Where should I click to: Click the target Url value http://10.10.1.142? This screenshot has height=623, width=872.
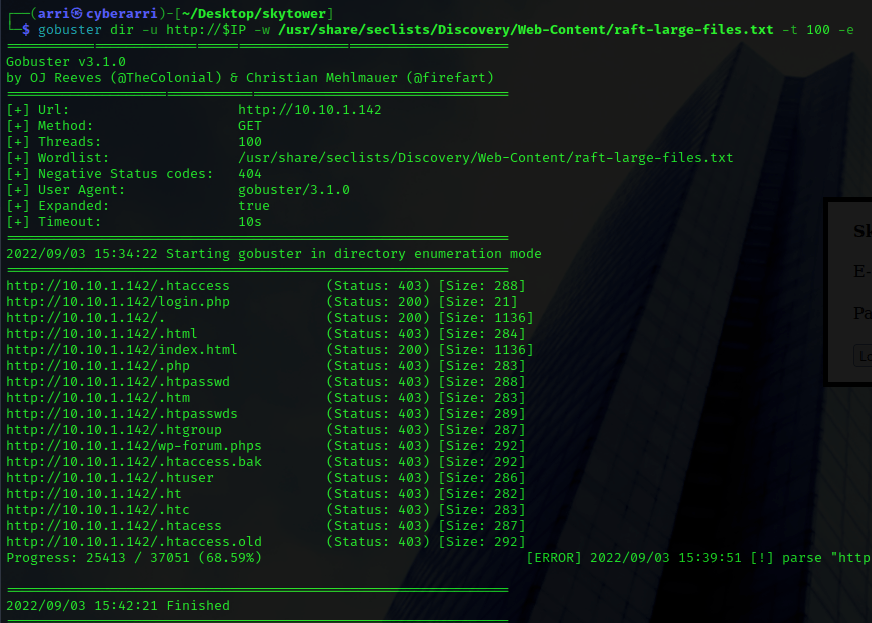coord(309,110)
